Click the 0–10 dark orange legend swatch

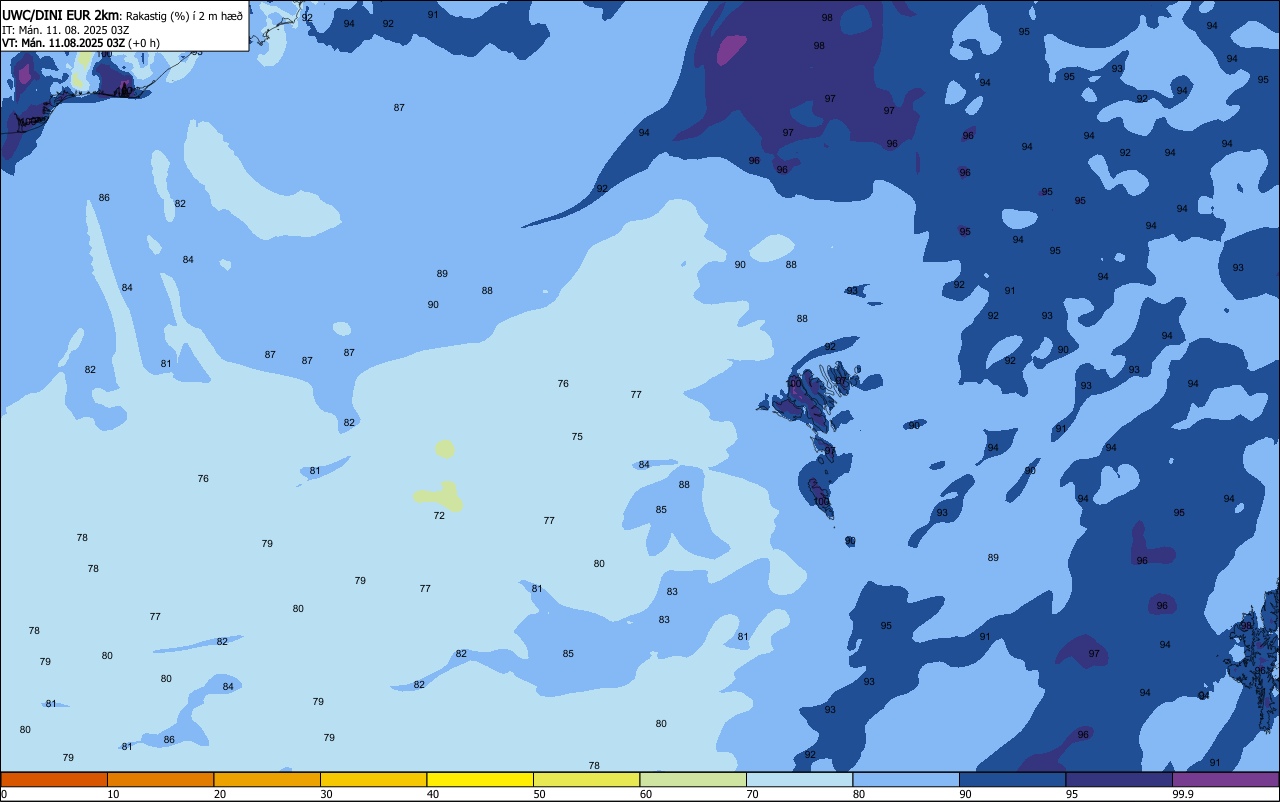click(54, 779)
